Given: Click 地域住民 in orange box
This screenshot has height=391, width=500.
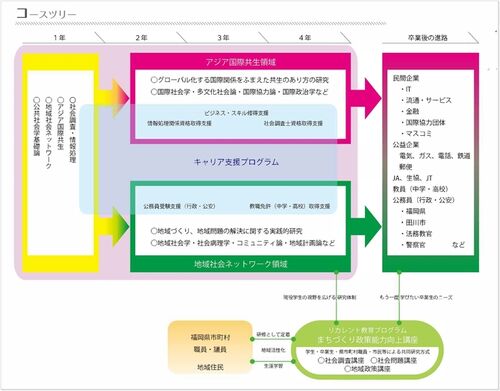Looking at the screenshot, I should click(210, 367).
